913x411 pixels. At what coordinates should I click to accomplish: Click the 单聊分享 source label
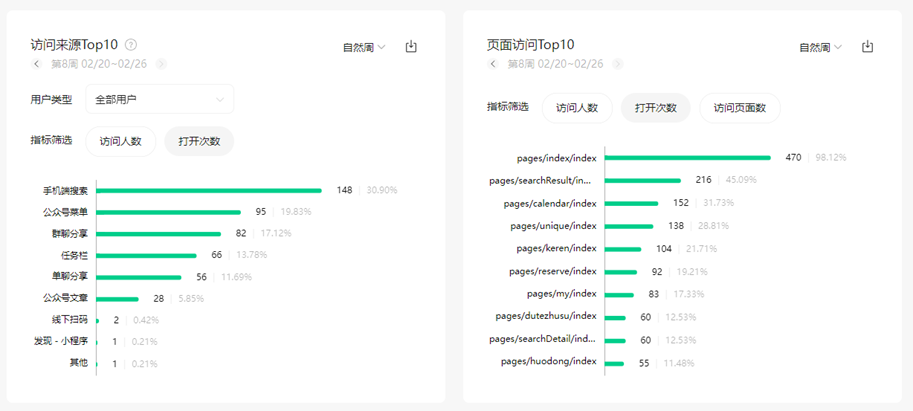(x=69, y=277)
